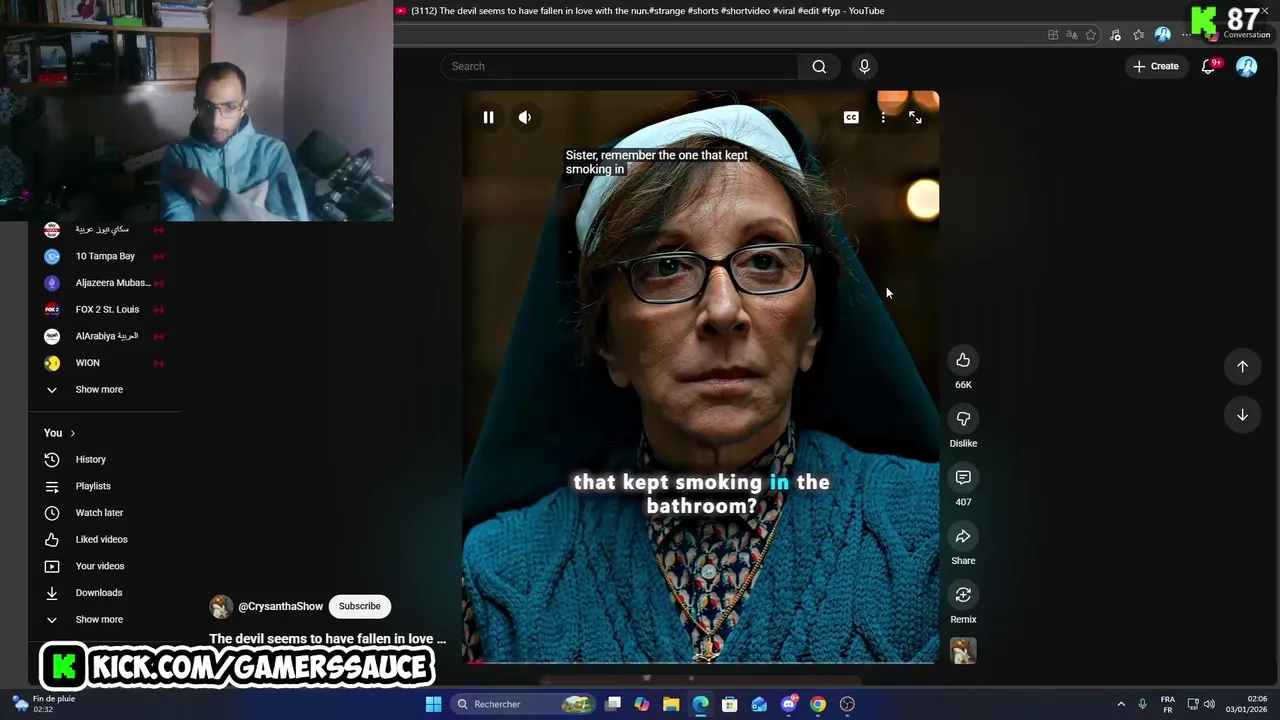This screenshot has height=720, width=1280.
Task: Subscribe to @CrysanthaShow
Action: [359, 606]
